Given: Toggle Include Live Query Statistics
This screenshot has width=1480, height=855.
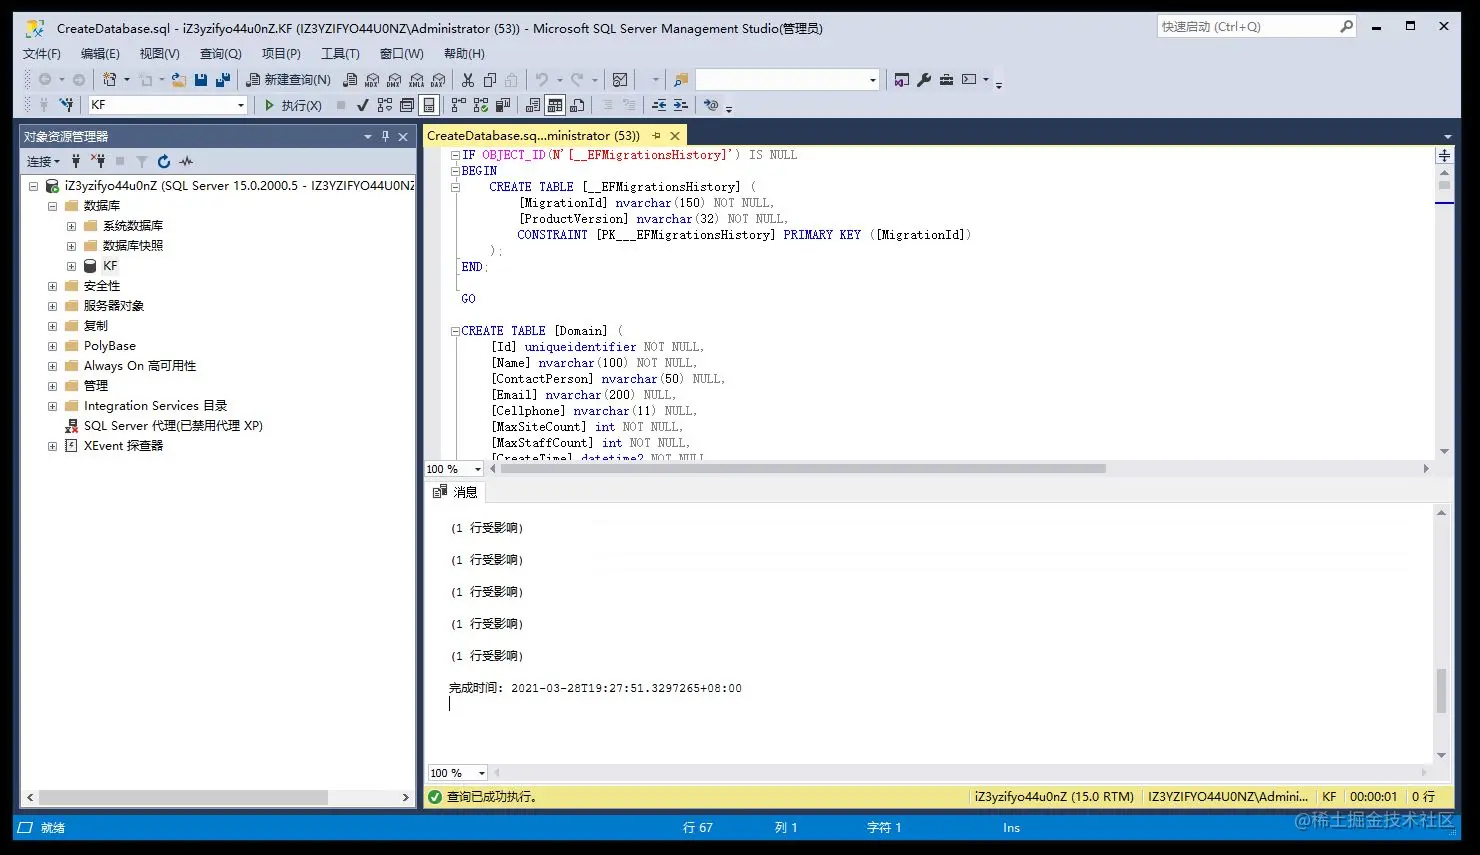Looking at the screenshot, I should [481, 105].
